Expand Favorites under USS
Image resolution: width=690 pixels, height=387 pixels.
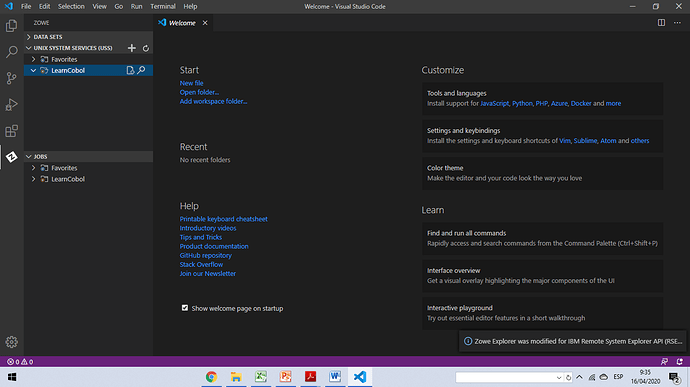click(x=33, y=59)
